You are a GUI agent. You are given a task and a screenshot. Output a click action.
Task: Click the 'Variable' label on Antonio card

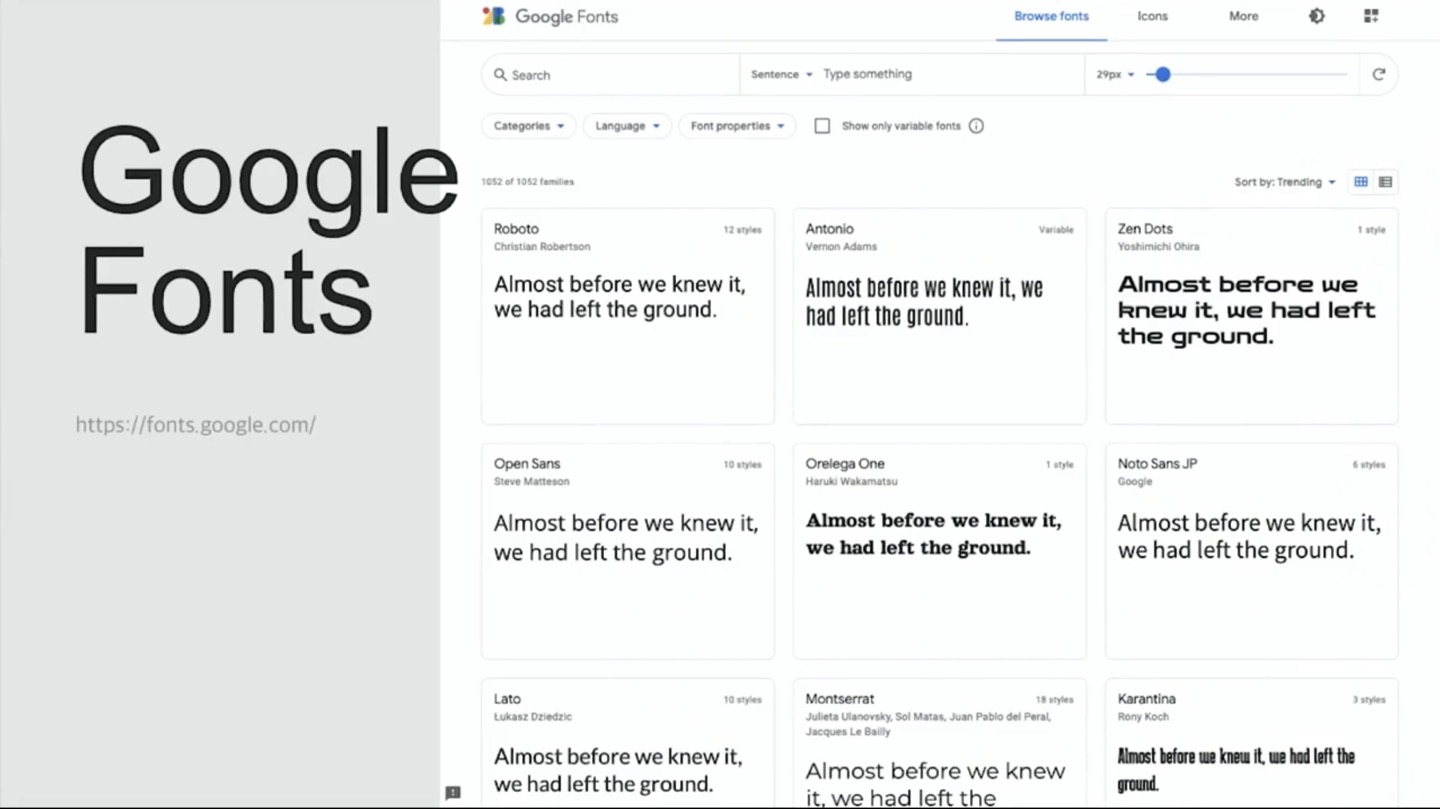point(1056,230)
